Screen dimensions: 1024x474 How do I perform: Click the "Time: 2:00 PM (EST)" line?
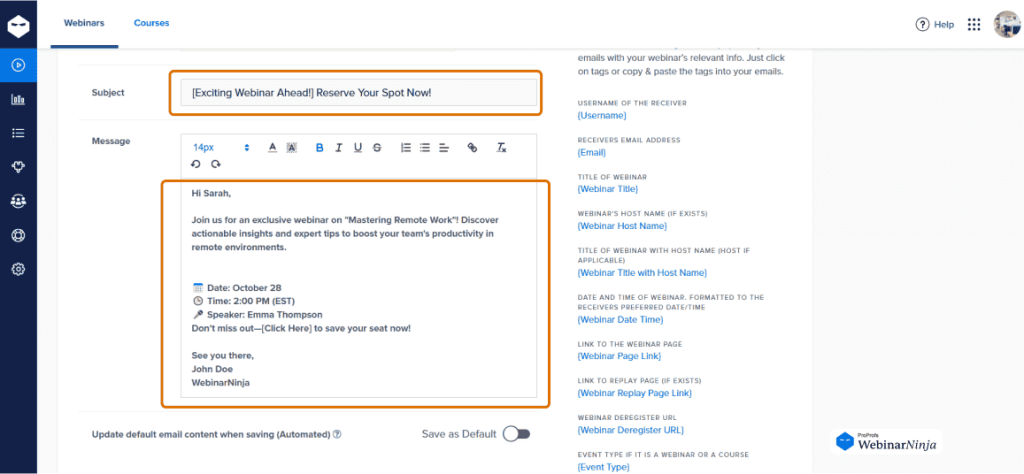[244, 301]
